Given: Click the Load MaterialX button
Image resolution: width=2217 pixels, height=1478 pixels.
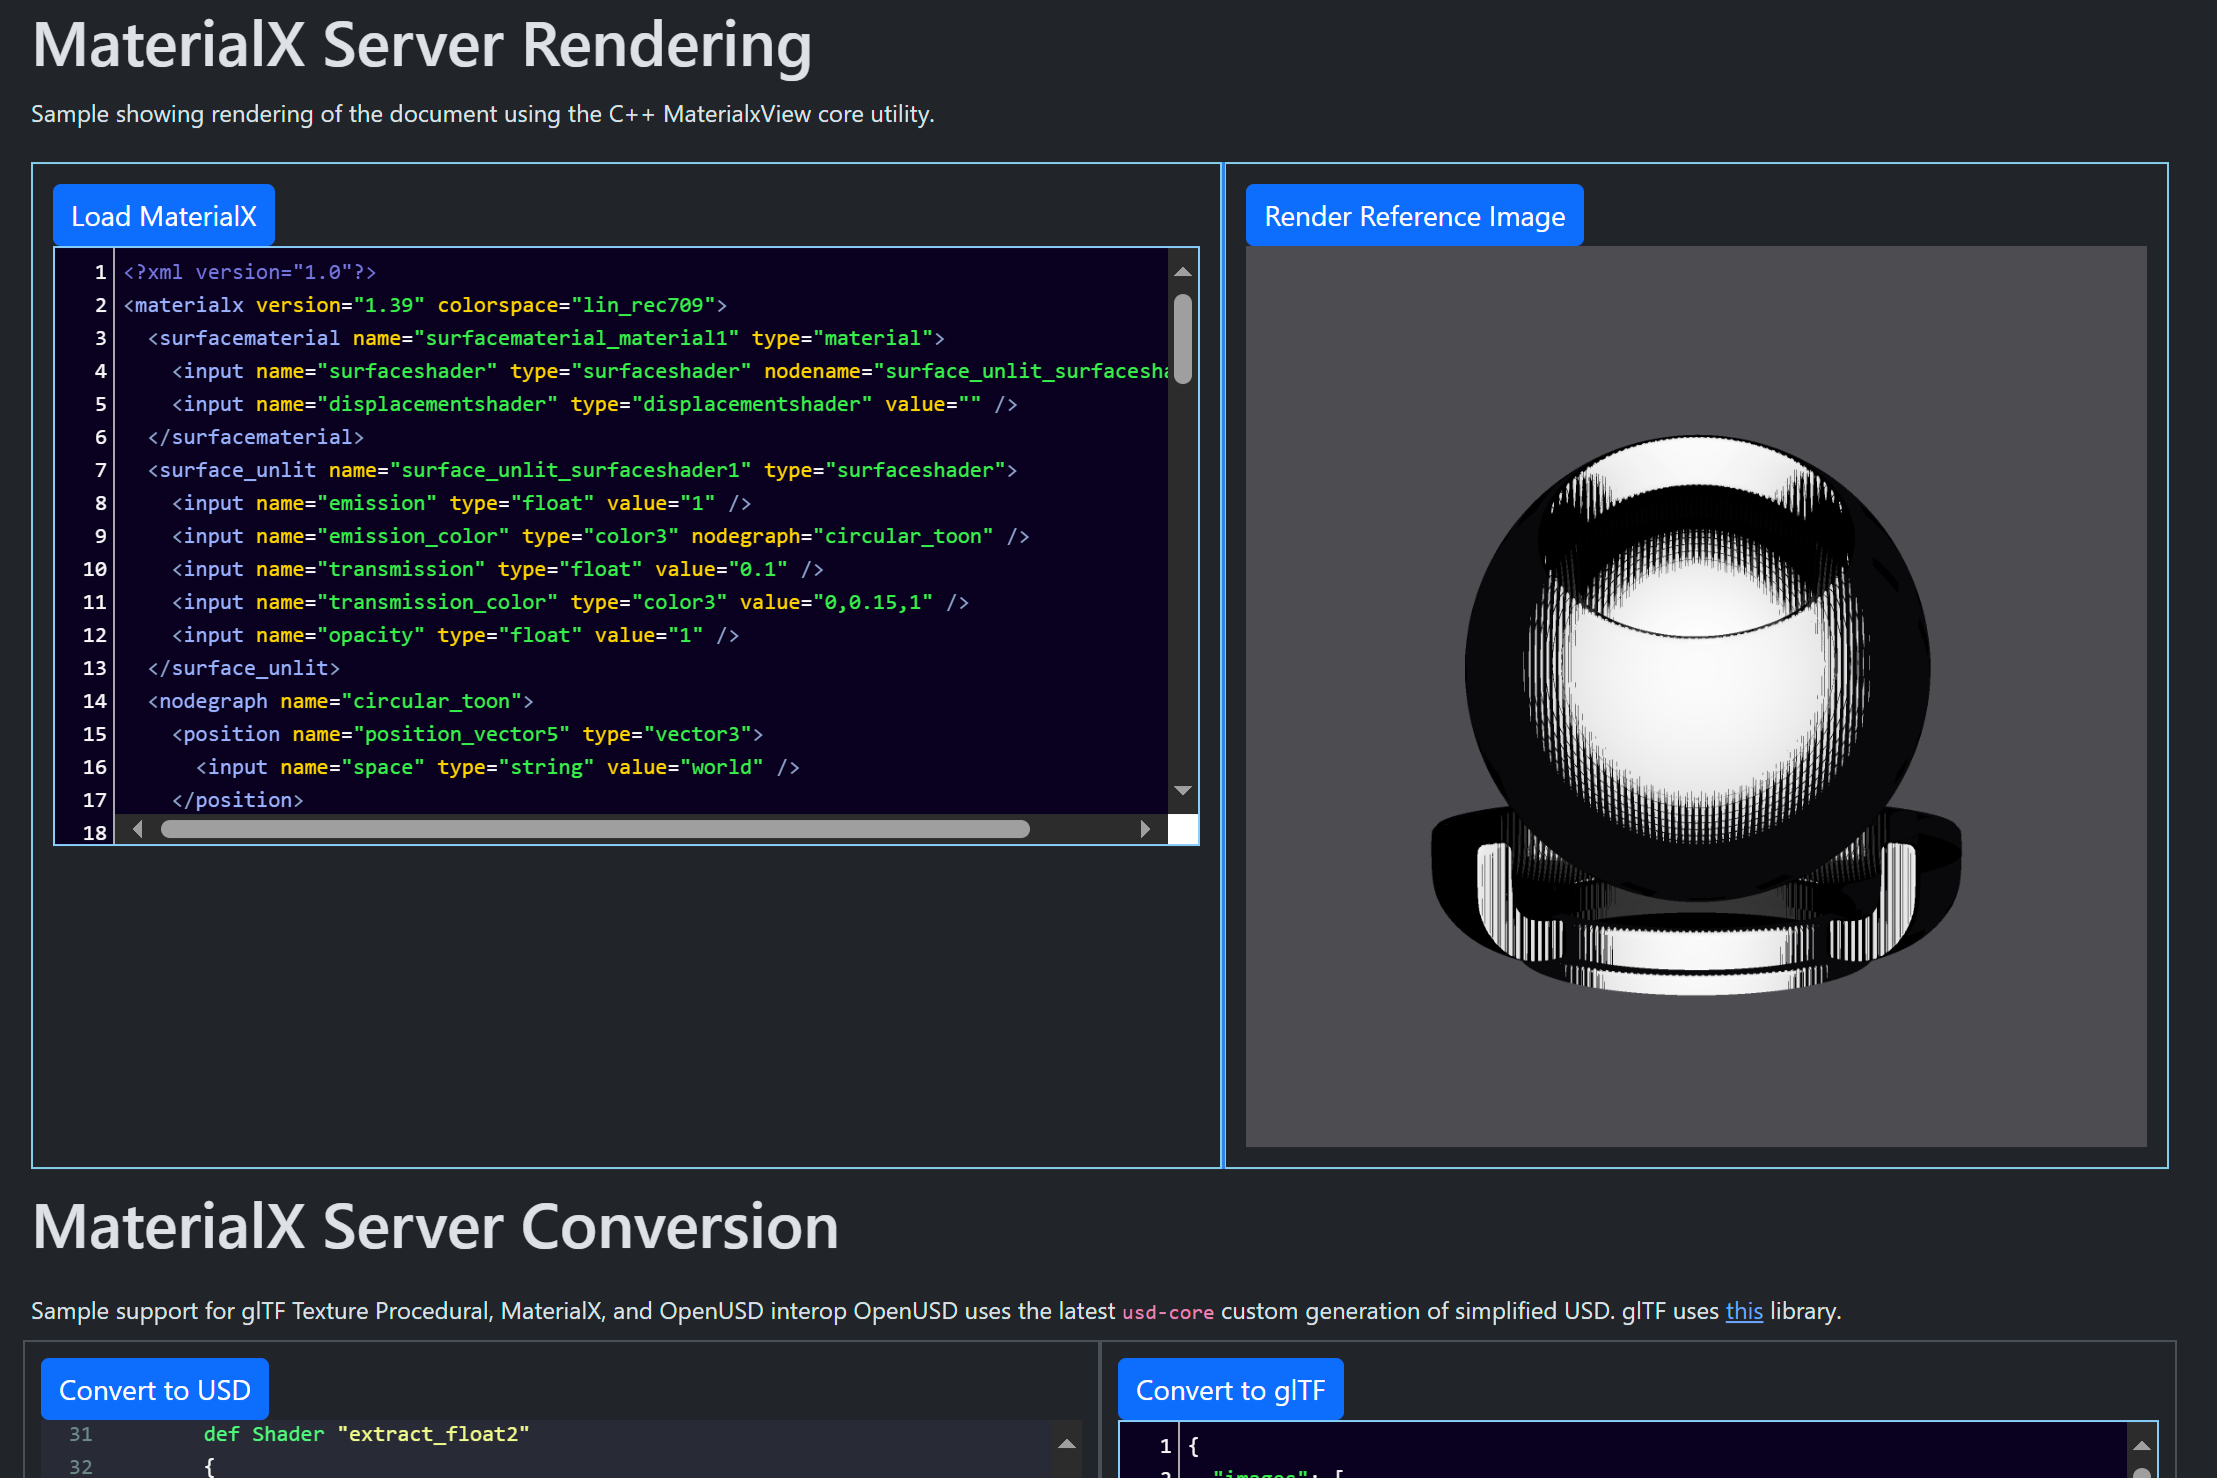Looking at the screenshot, I should pyautogui.click(x=164, y=216).
